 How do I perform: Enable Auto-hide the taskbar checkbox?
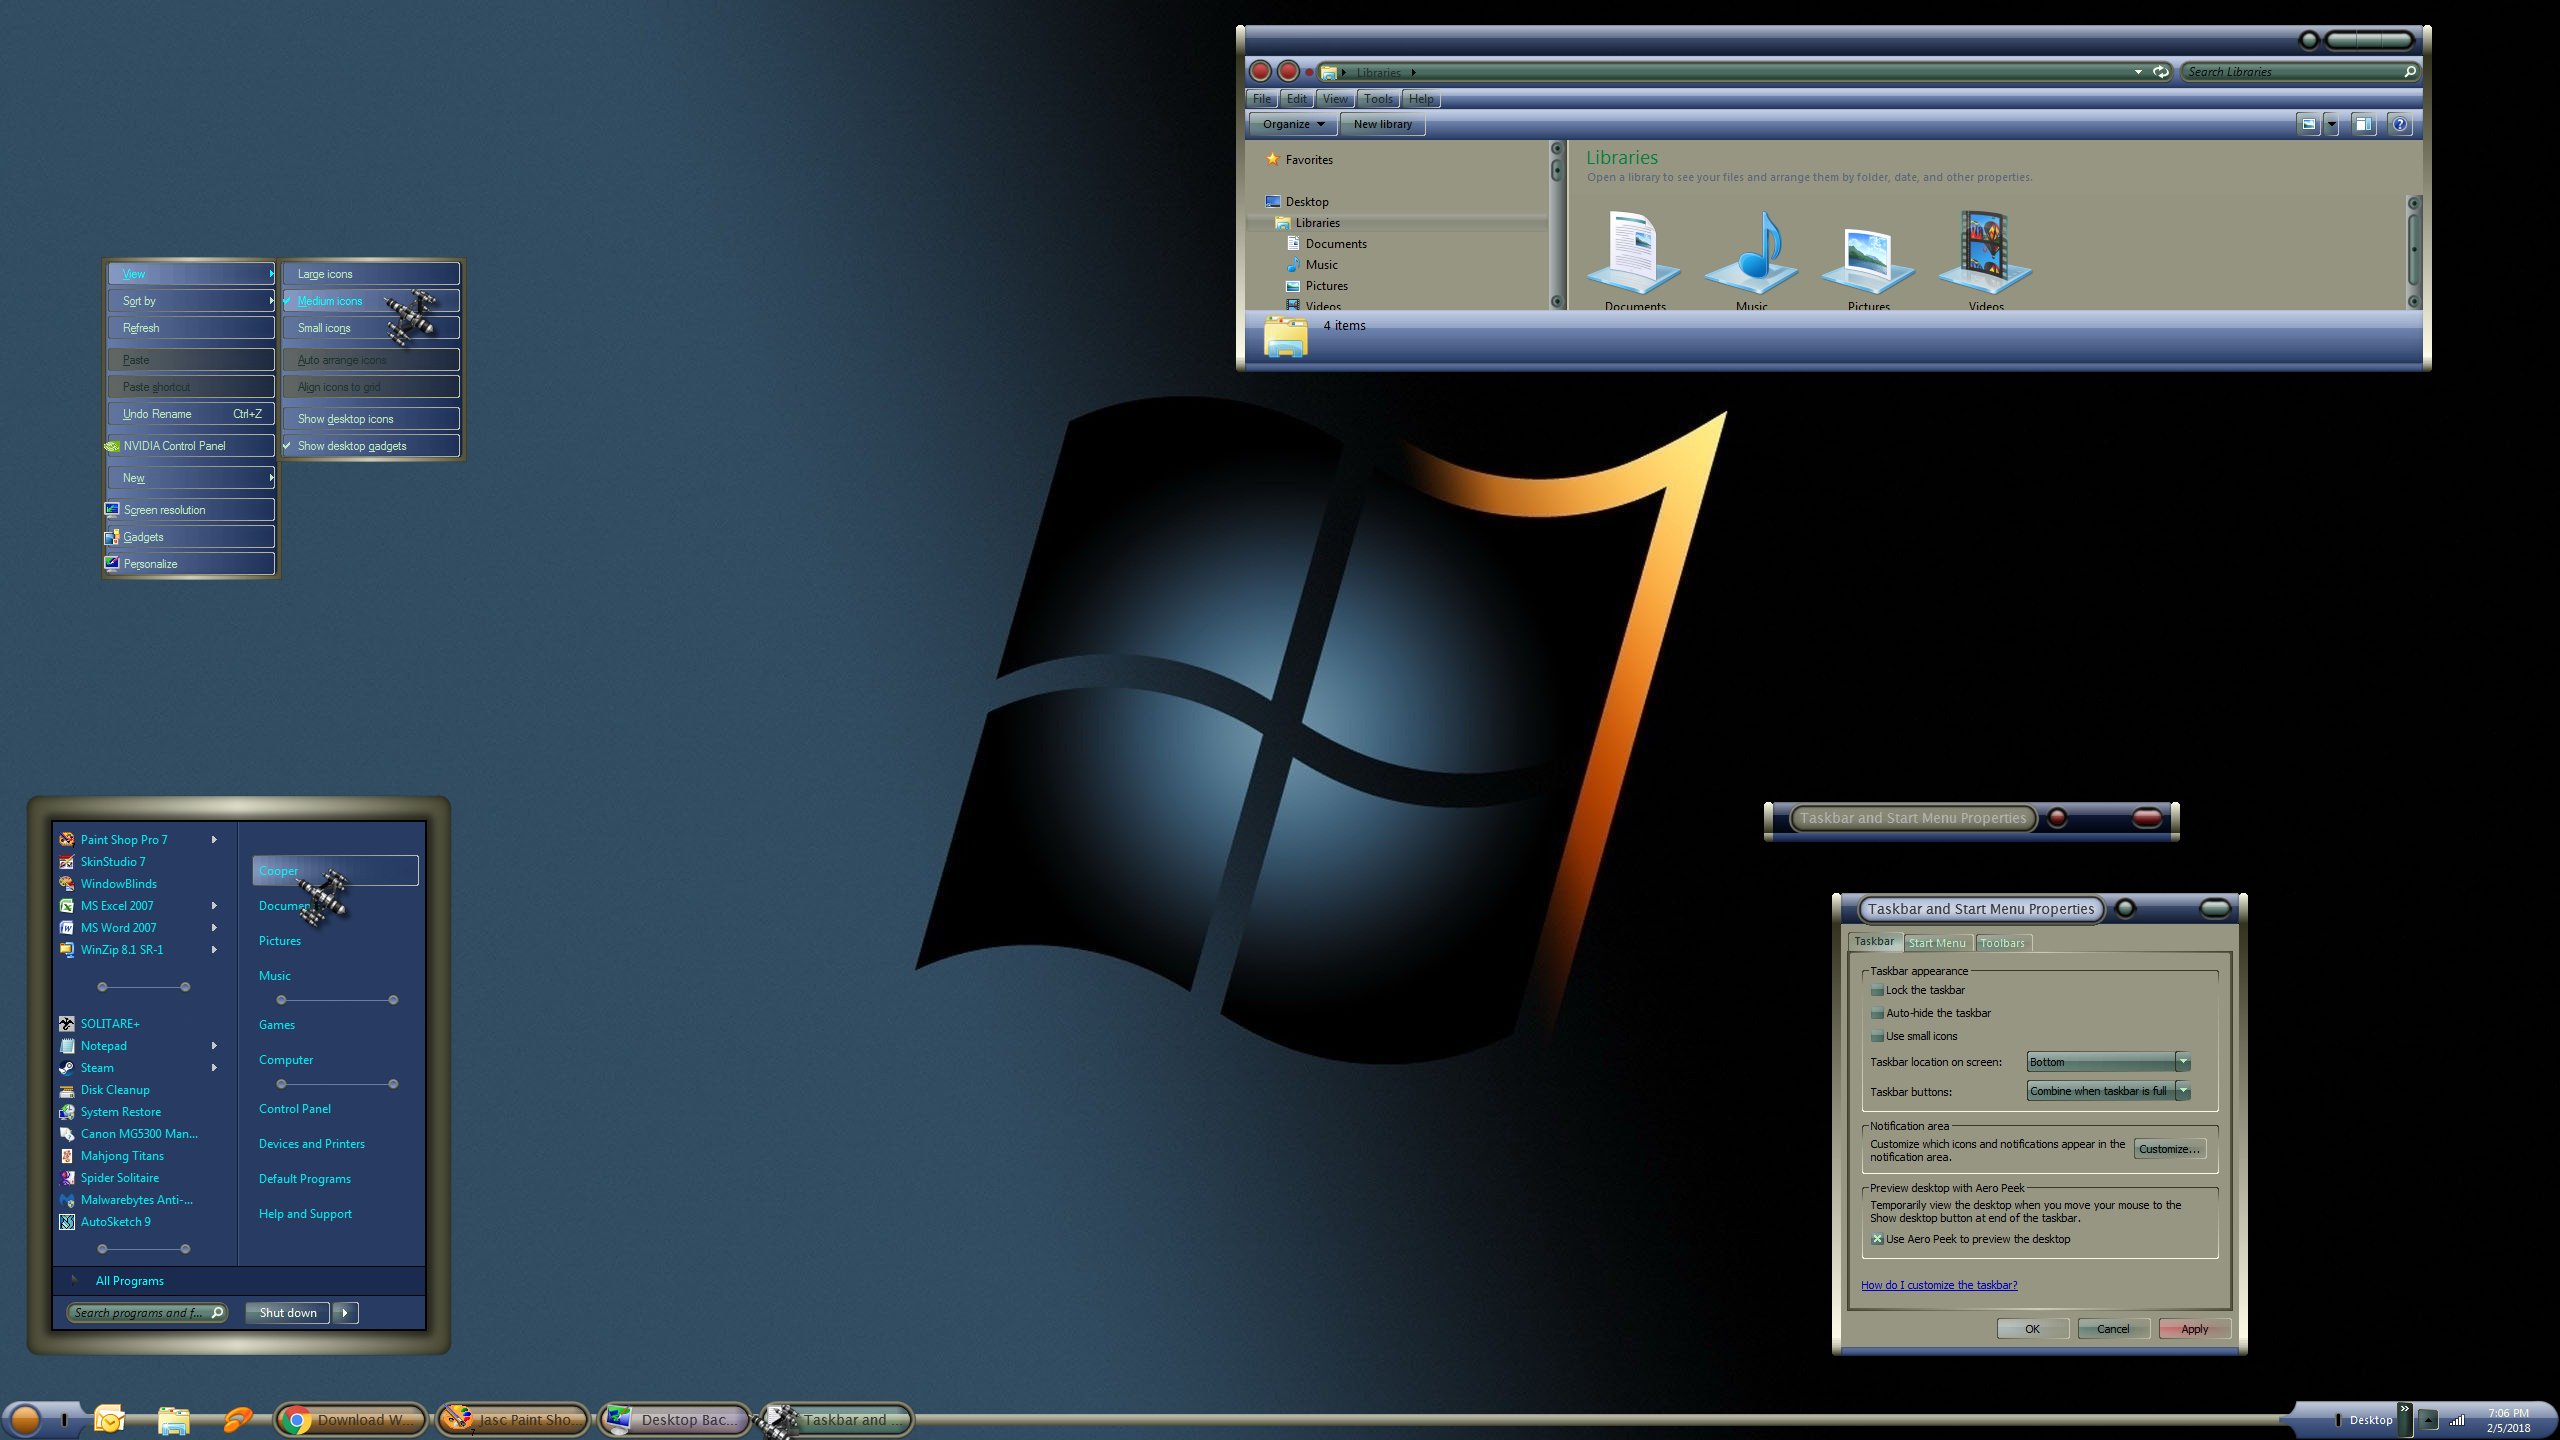[x=1877, y=1013]
